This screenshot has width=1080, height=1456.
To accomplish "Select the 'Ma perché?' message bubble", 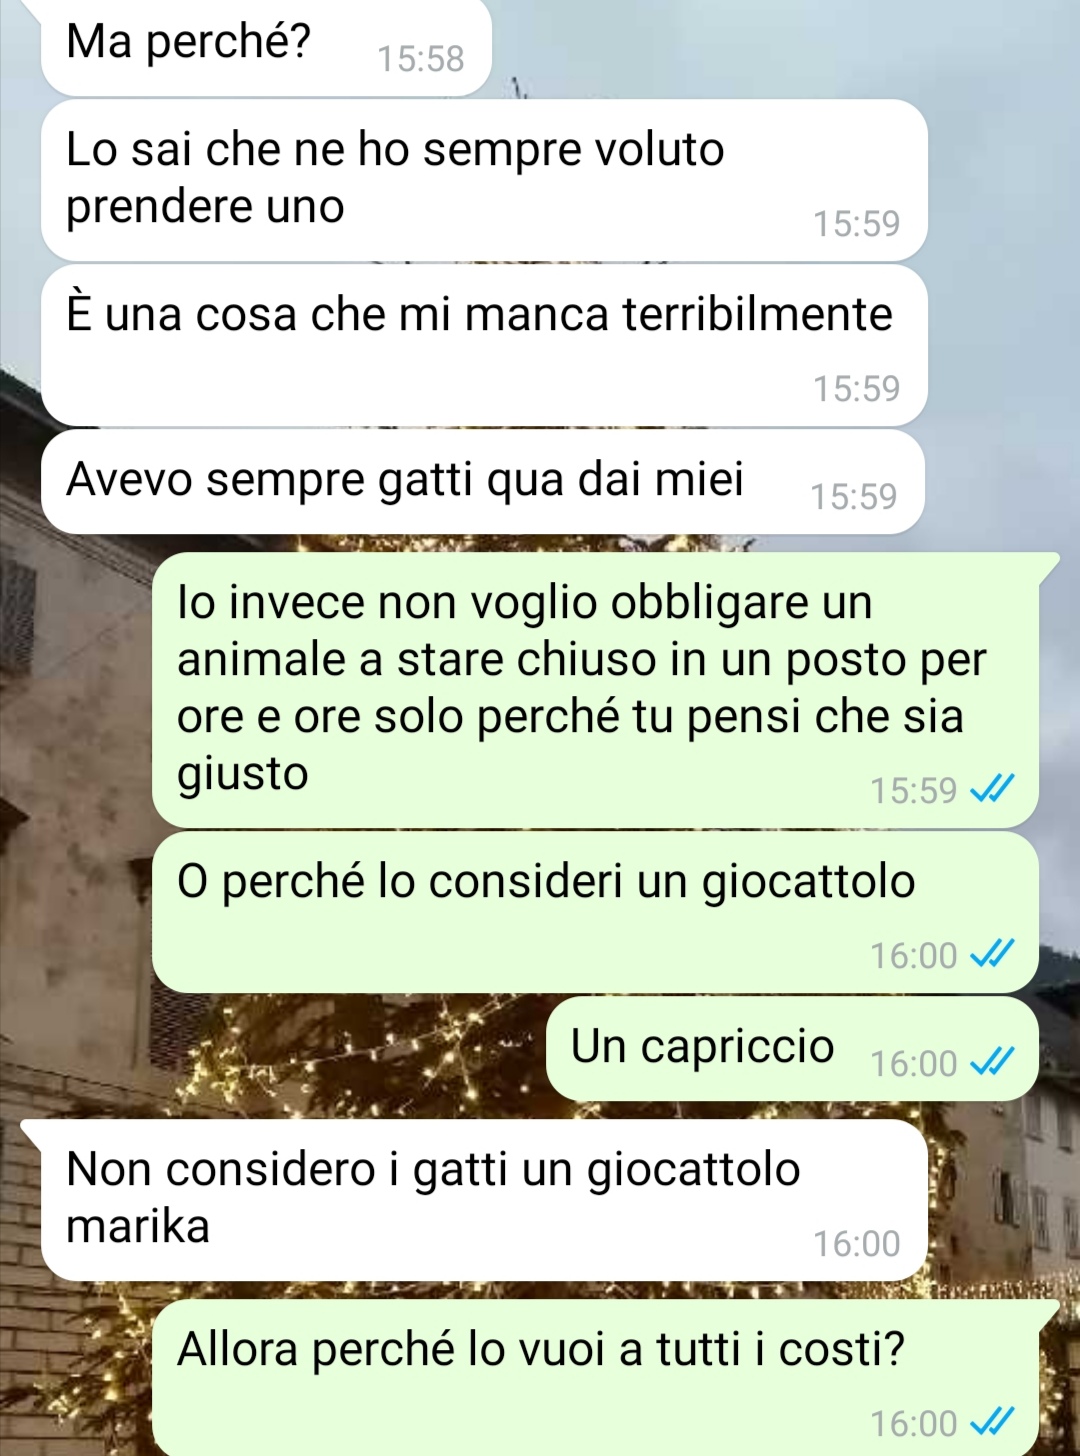I will click(x=266, y=46).
